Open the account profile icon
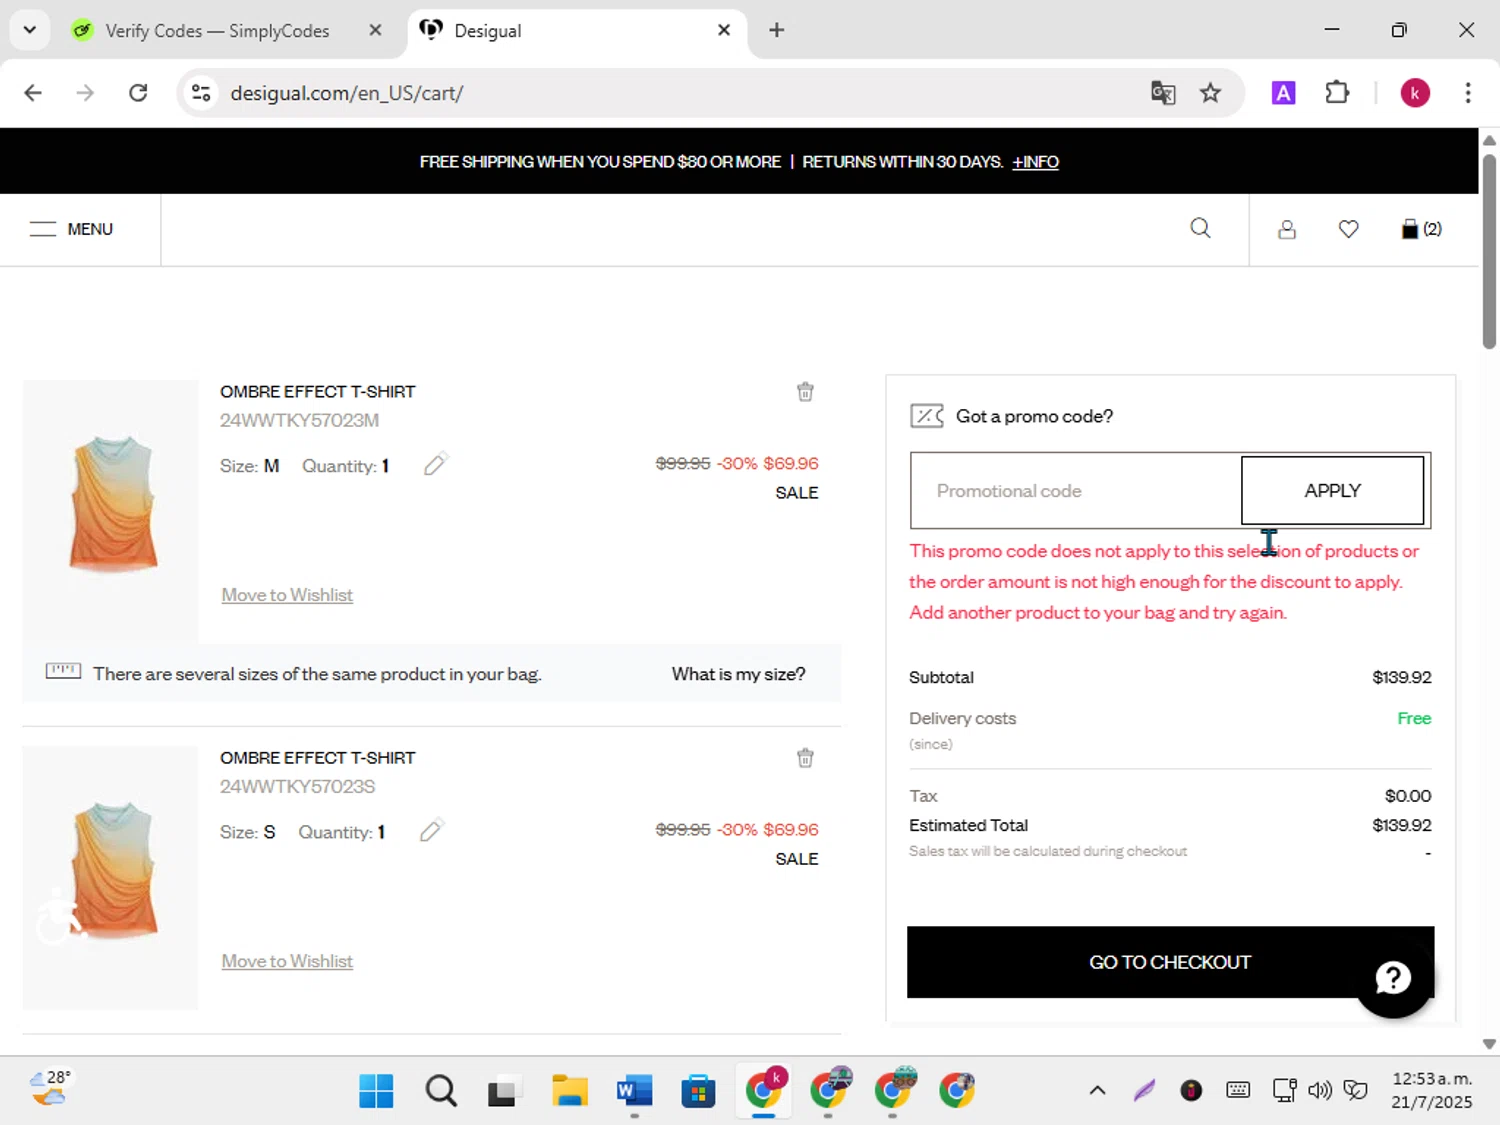The height and width of the screenshot is (1125, 1500). pyautogui.click(x=1287, y=230)
